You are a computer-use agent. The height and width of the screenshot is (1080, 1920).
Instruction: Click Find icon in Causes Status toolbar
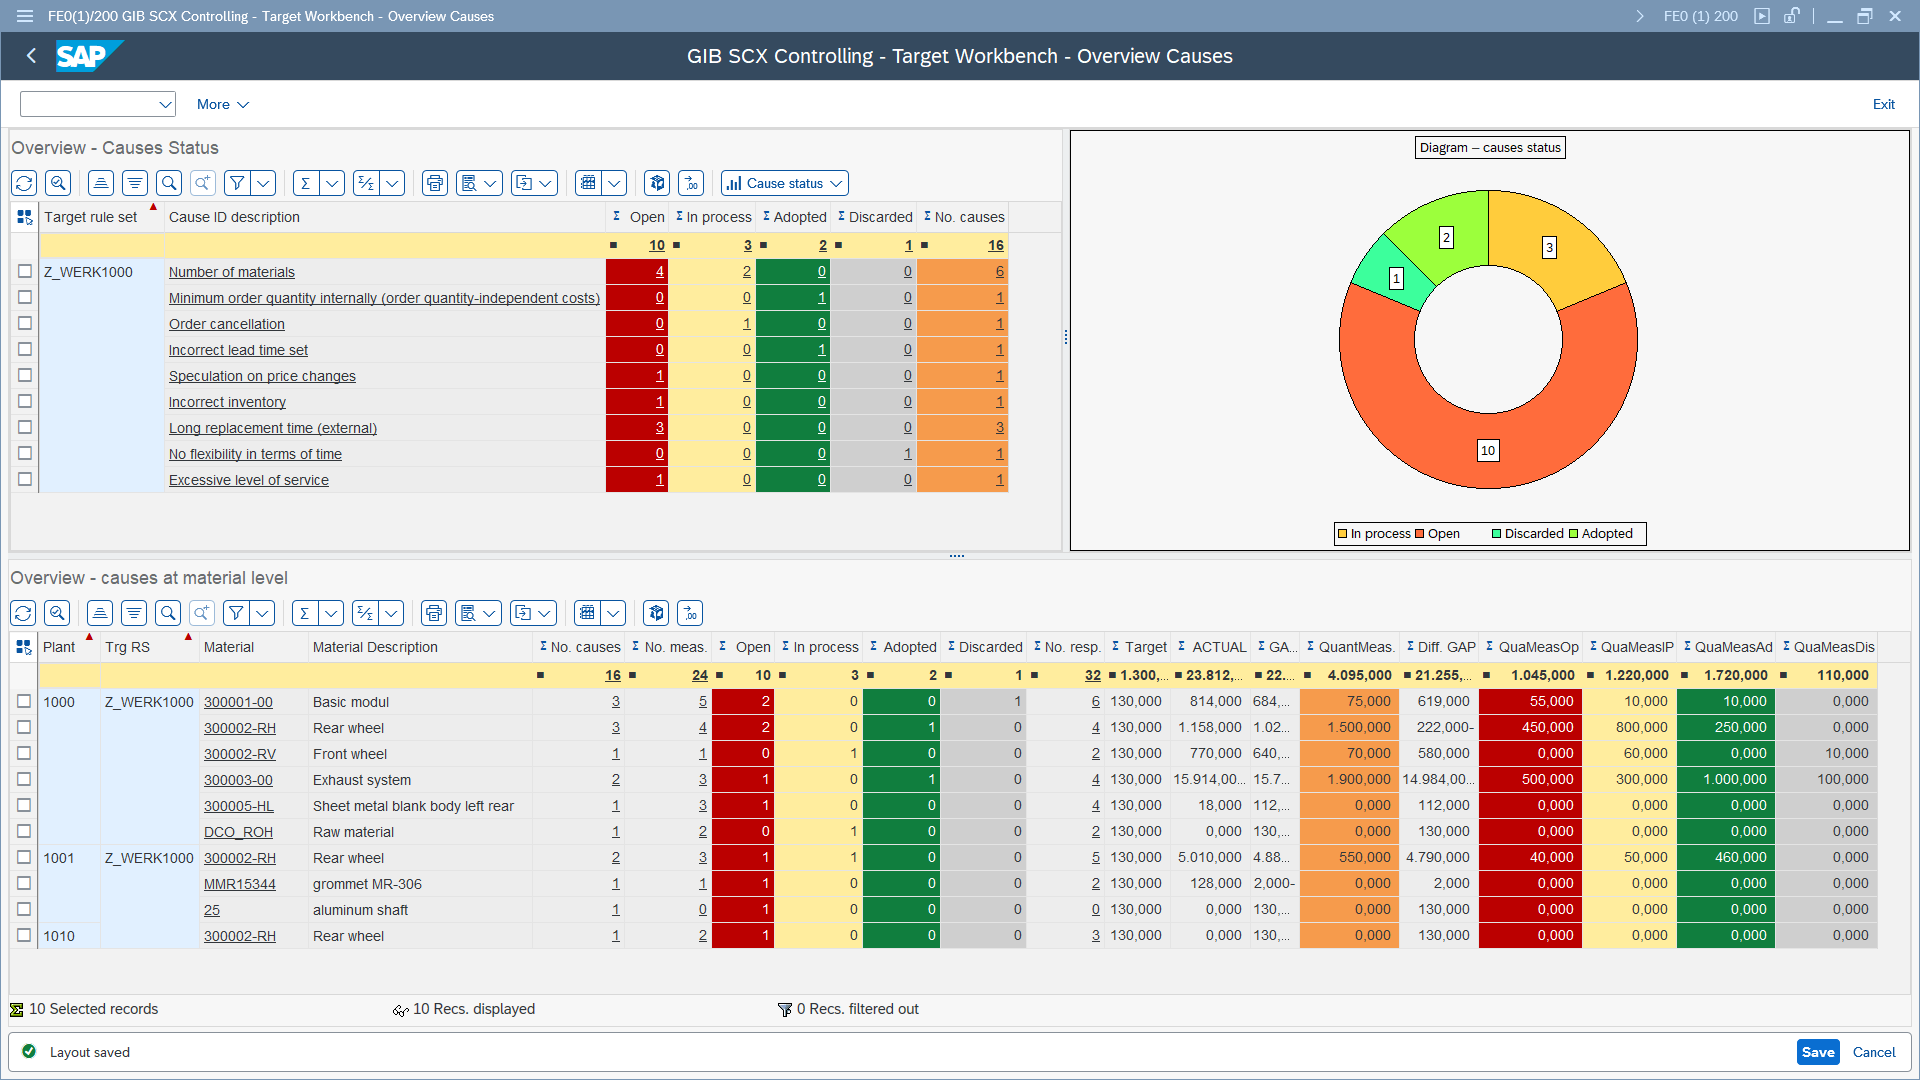pos(169,183)
